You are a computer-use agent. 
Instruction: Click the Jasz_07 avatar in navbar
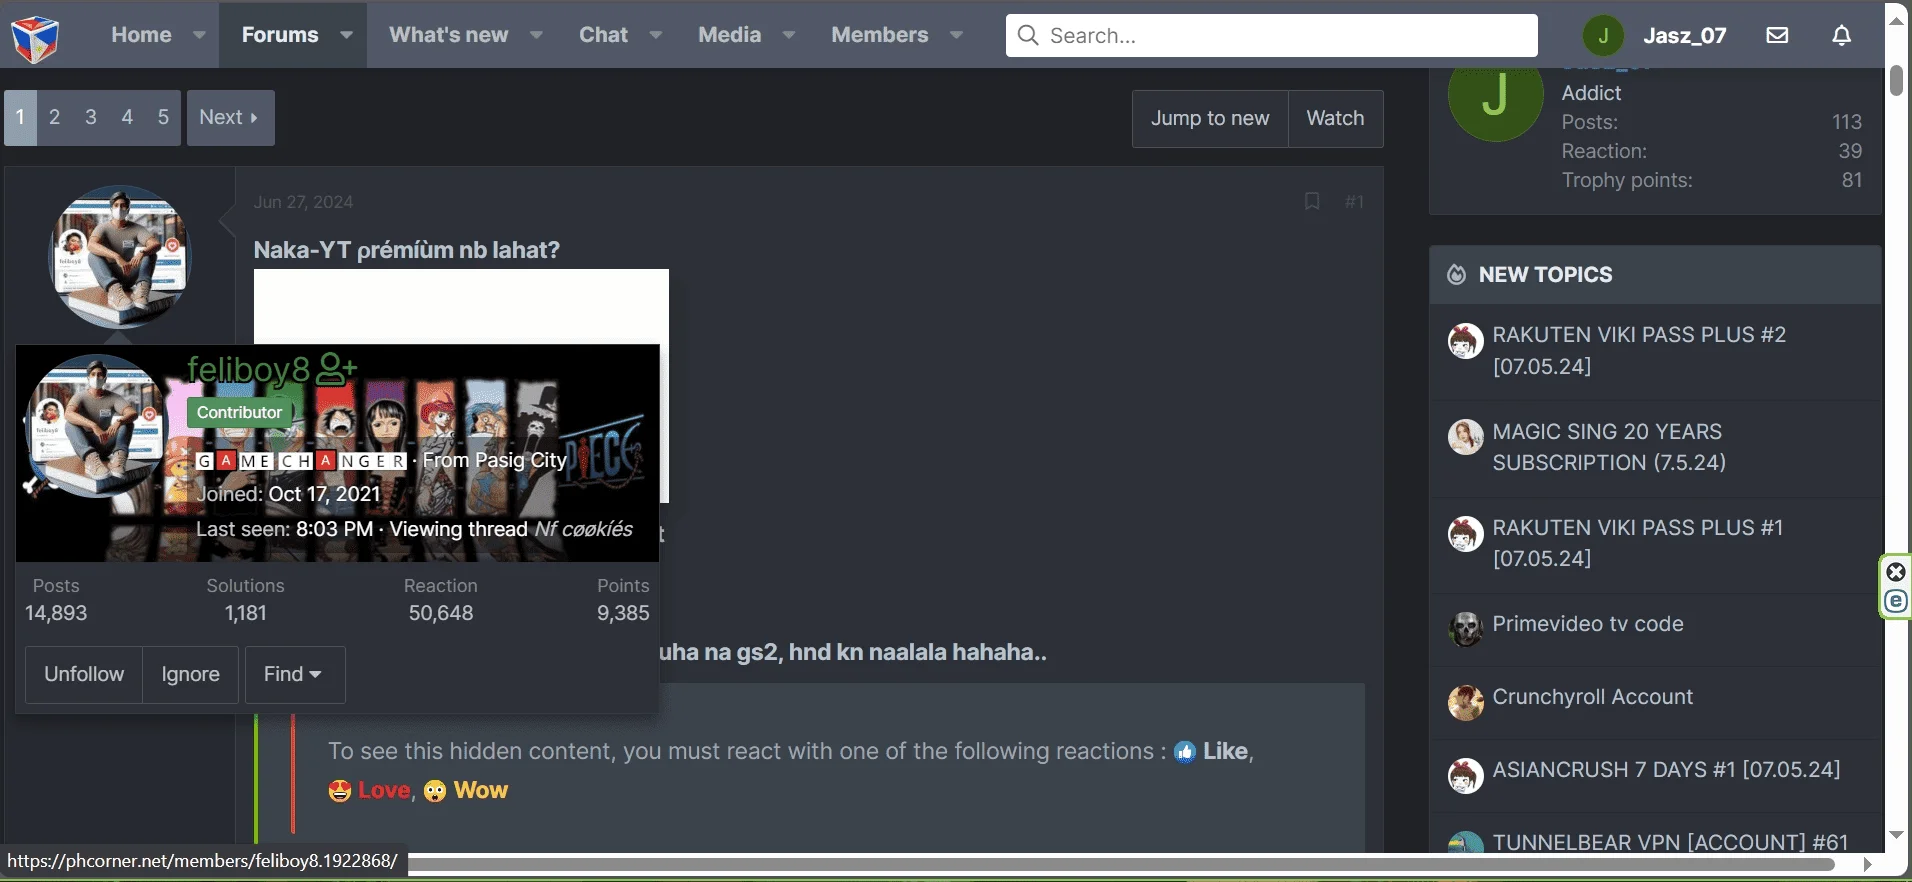1603,36
